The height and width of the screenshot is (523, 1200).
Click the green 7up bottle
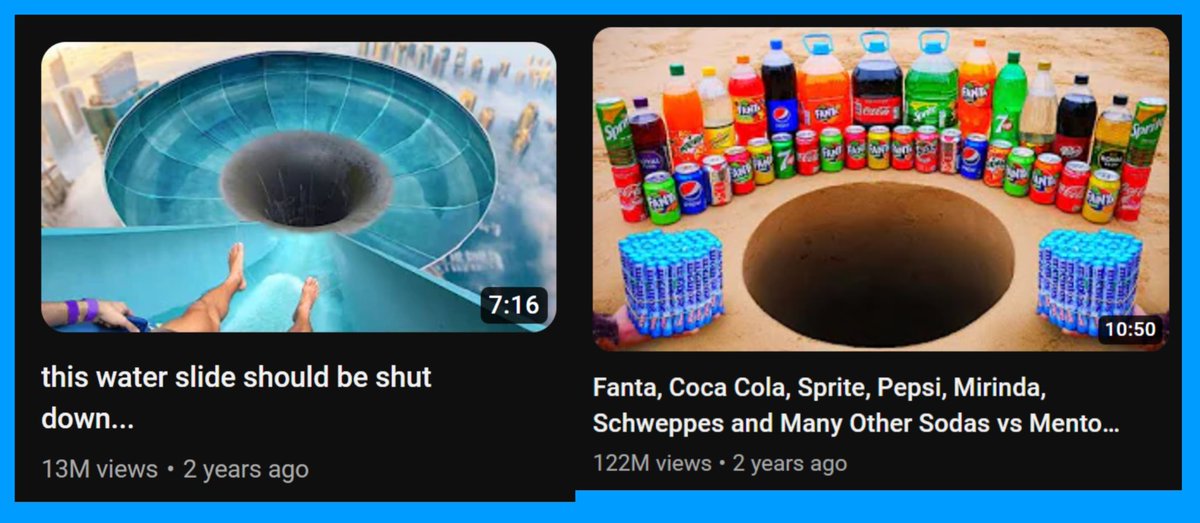click(1009, 99)
